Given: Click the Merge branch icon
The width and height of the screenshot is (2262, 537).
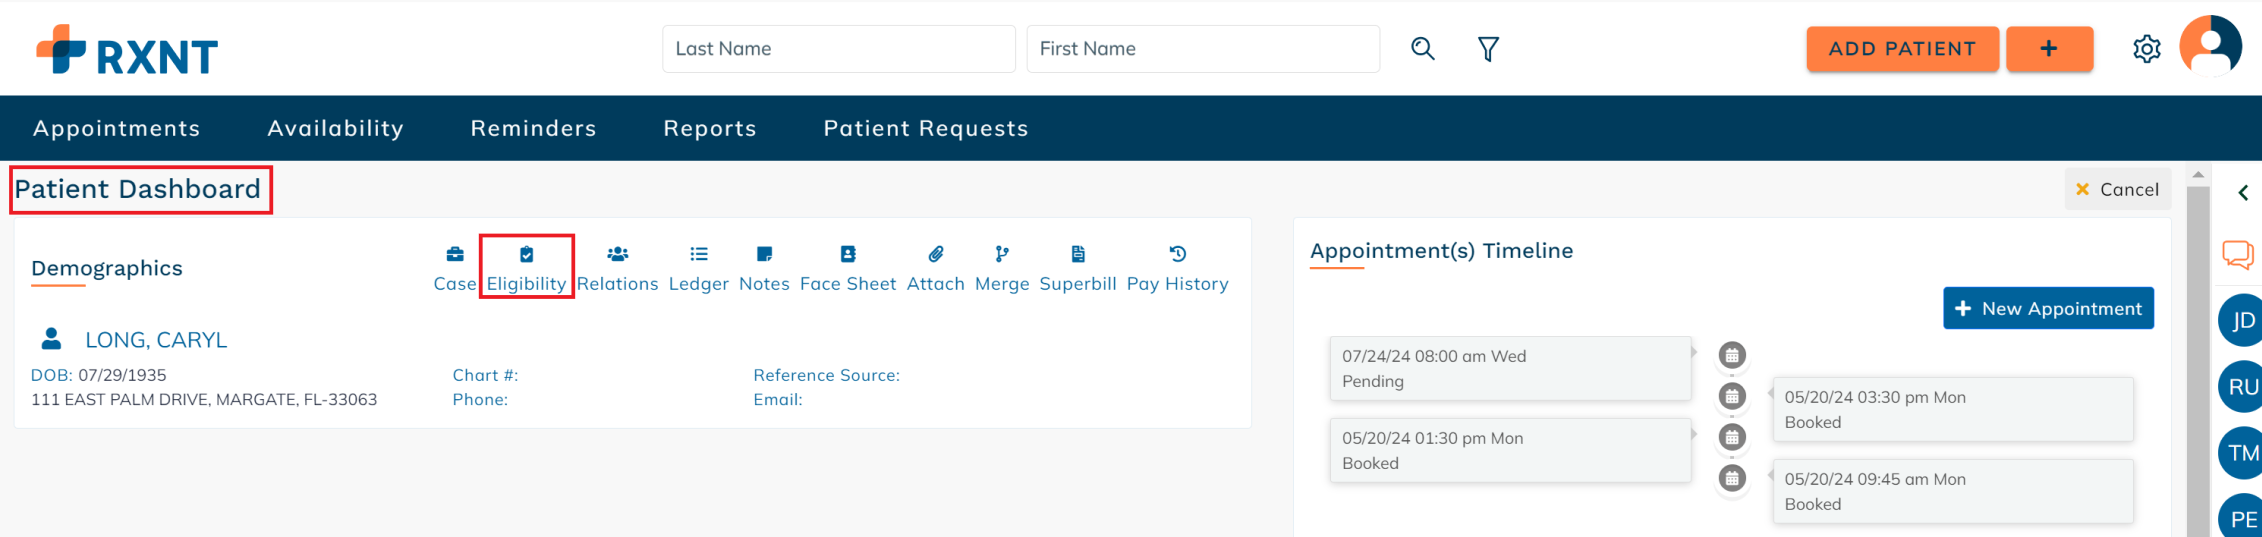Looking at the screenshot, I should point(1002,254).
